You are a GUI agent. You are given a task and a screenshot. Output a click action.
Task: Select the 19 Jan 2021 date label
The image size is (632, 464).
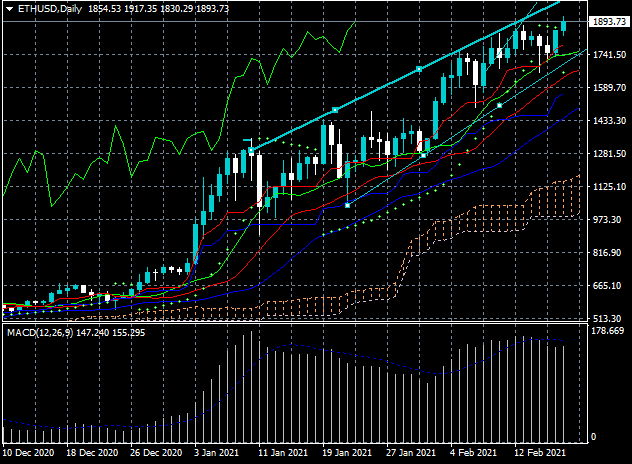coord(347,453)
